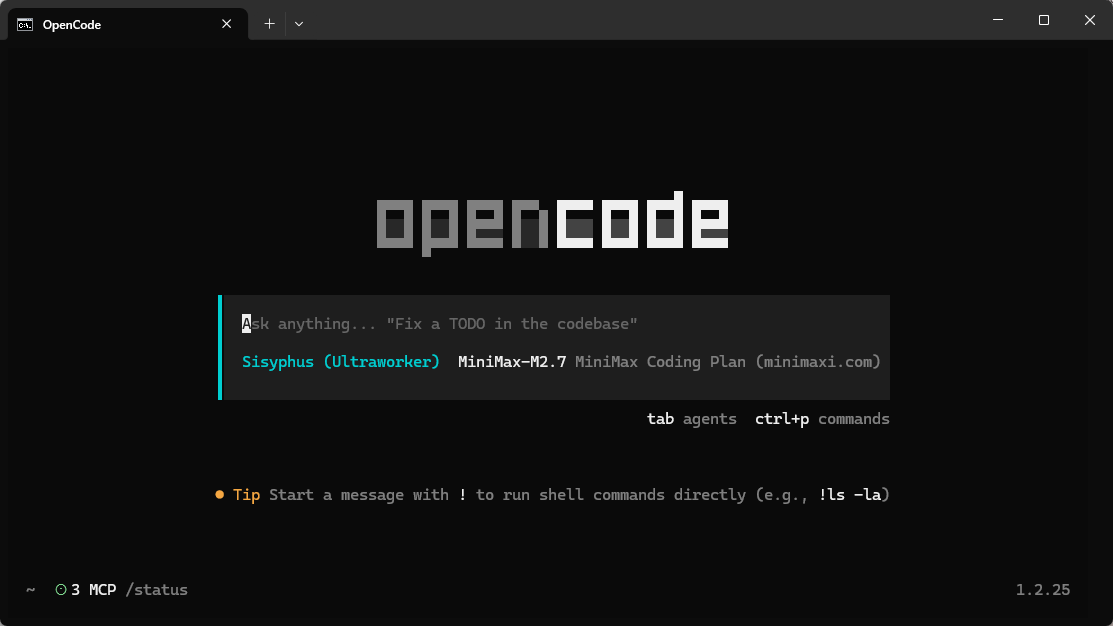Click the 'ctrl+p commands' shortcut hint
This screenshot has width=1113, height=626.
coord(822,419)
